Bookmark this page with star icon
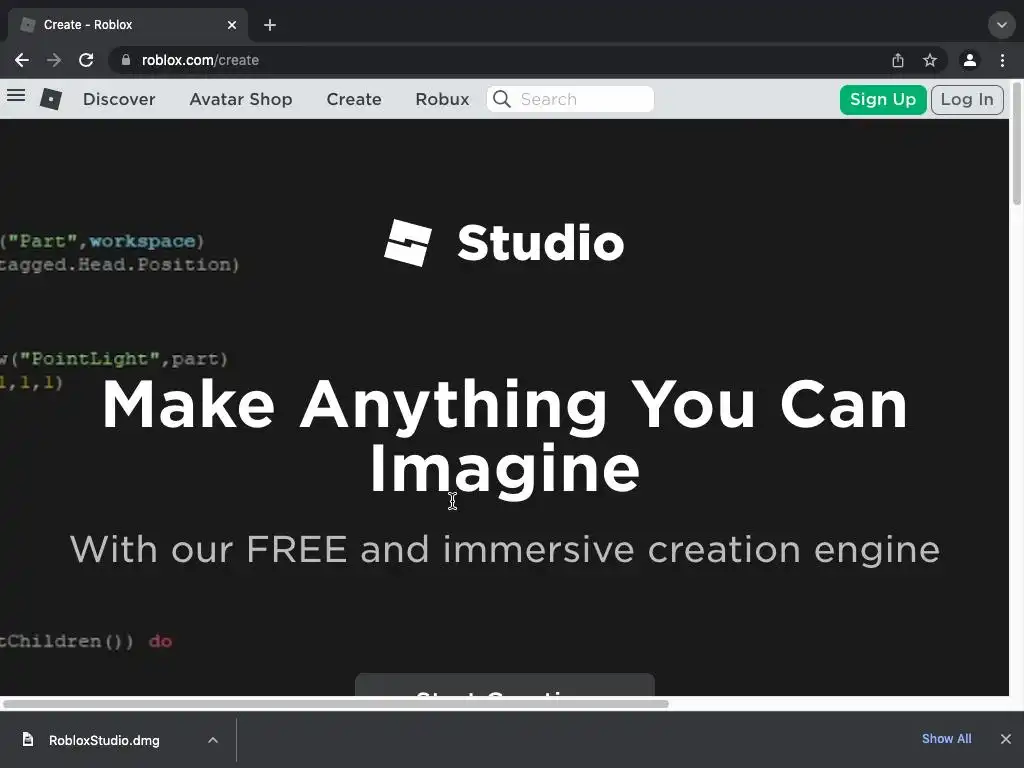The width and height of the screenshot is (1024, 768). pos(930,60)
